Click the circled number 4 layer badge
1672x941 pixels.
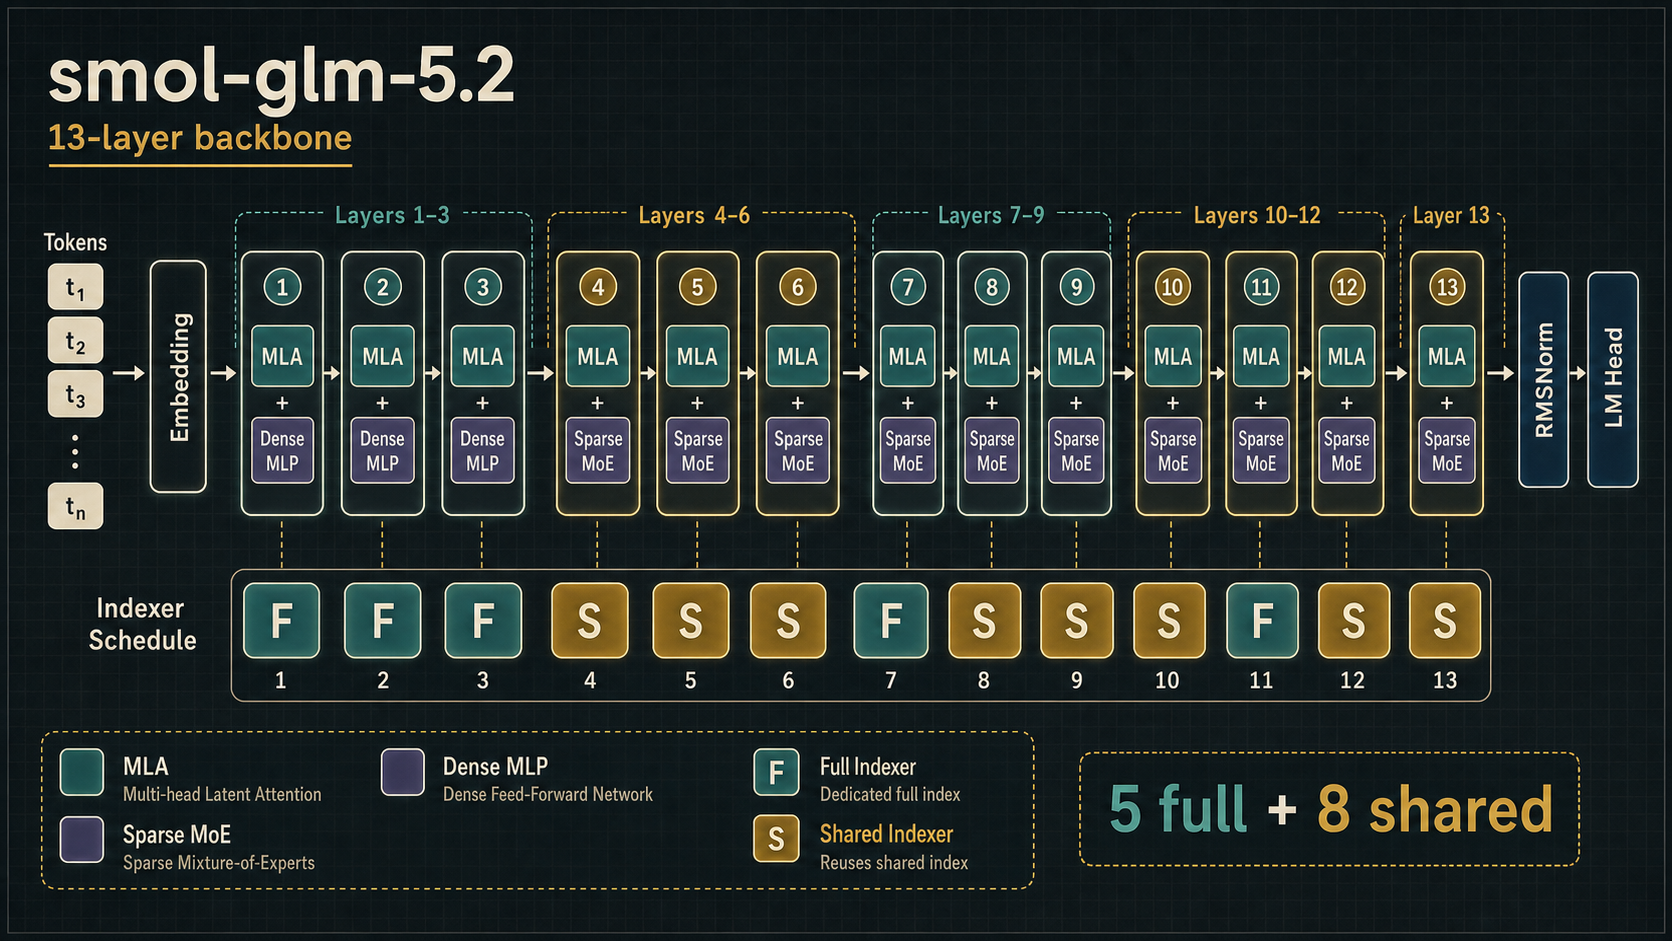tap(598, 288)
